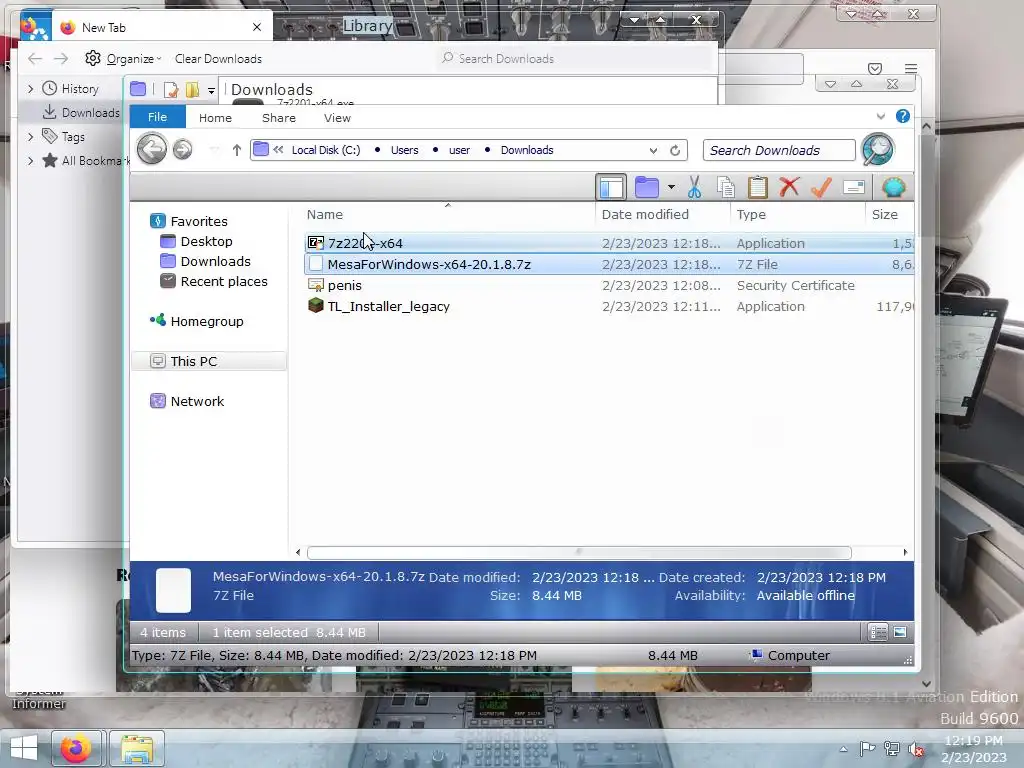Open the File ribbon tab

click(157, 117)
